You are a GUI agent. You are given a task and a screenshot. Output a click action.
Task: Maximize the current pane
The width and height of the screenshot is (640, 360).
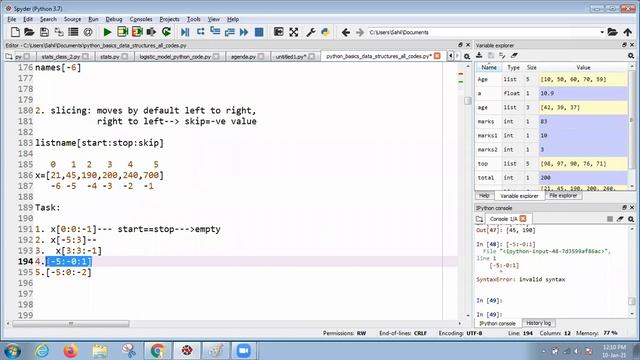pyautogui.click(x=278, y=32)
